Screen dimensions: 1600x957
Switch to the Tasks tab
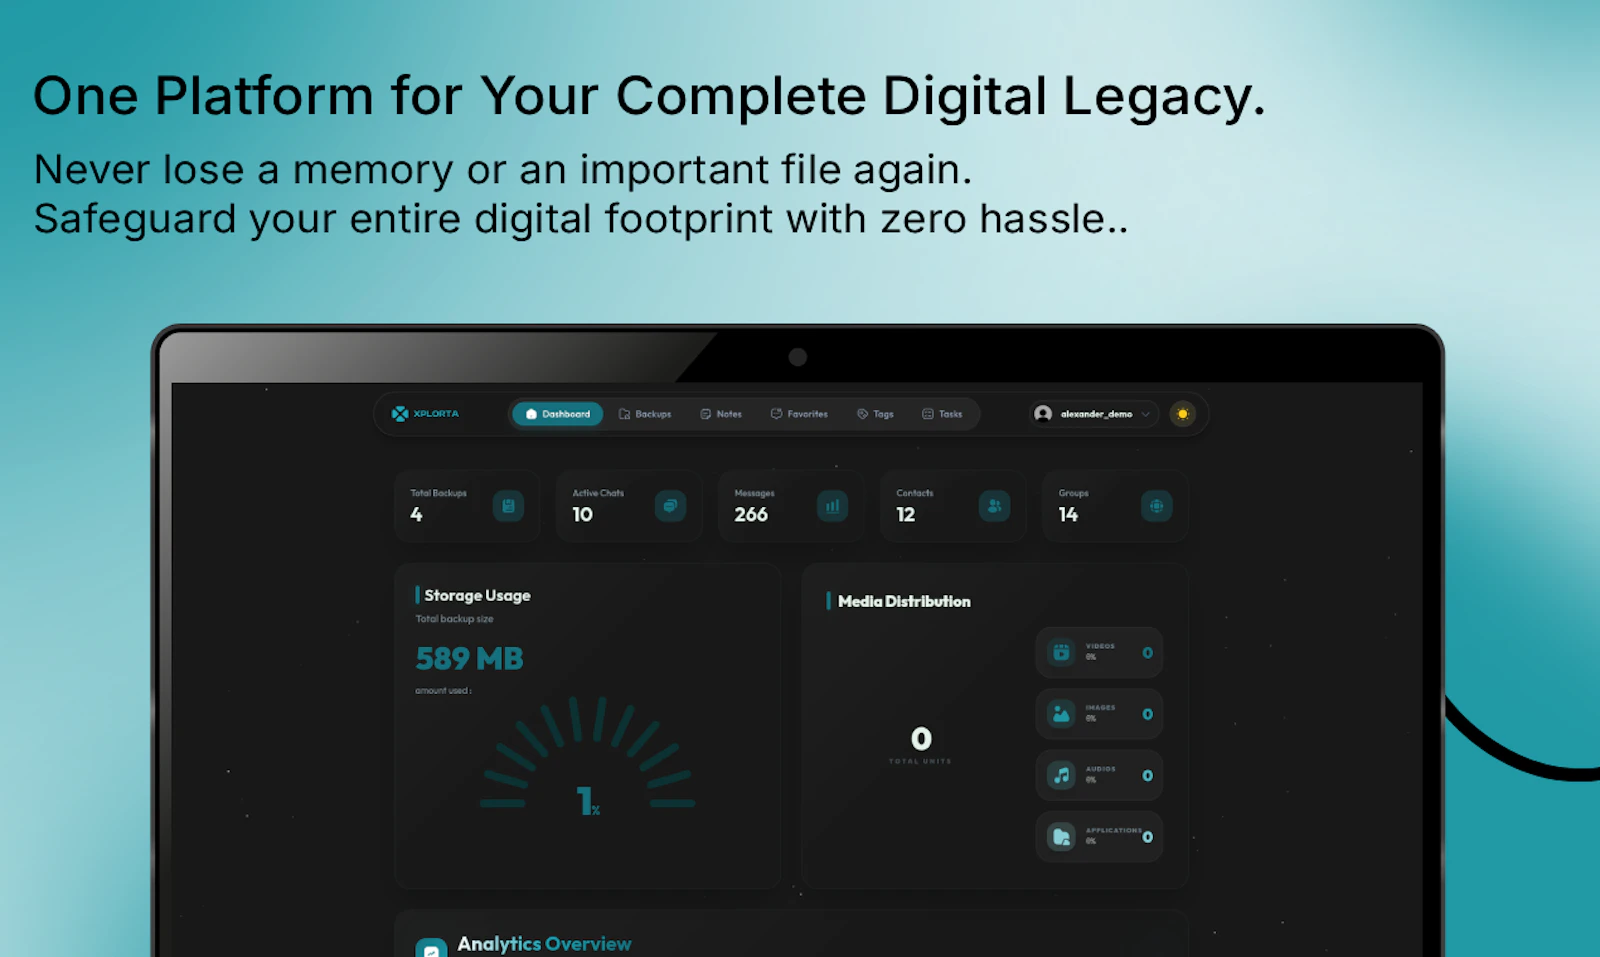[x=942, y=414]
